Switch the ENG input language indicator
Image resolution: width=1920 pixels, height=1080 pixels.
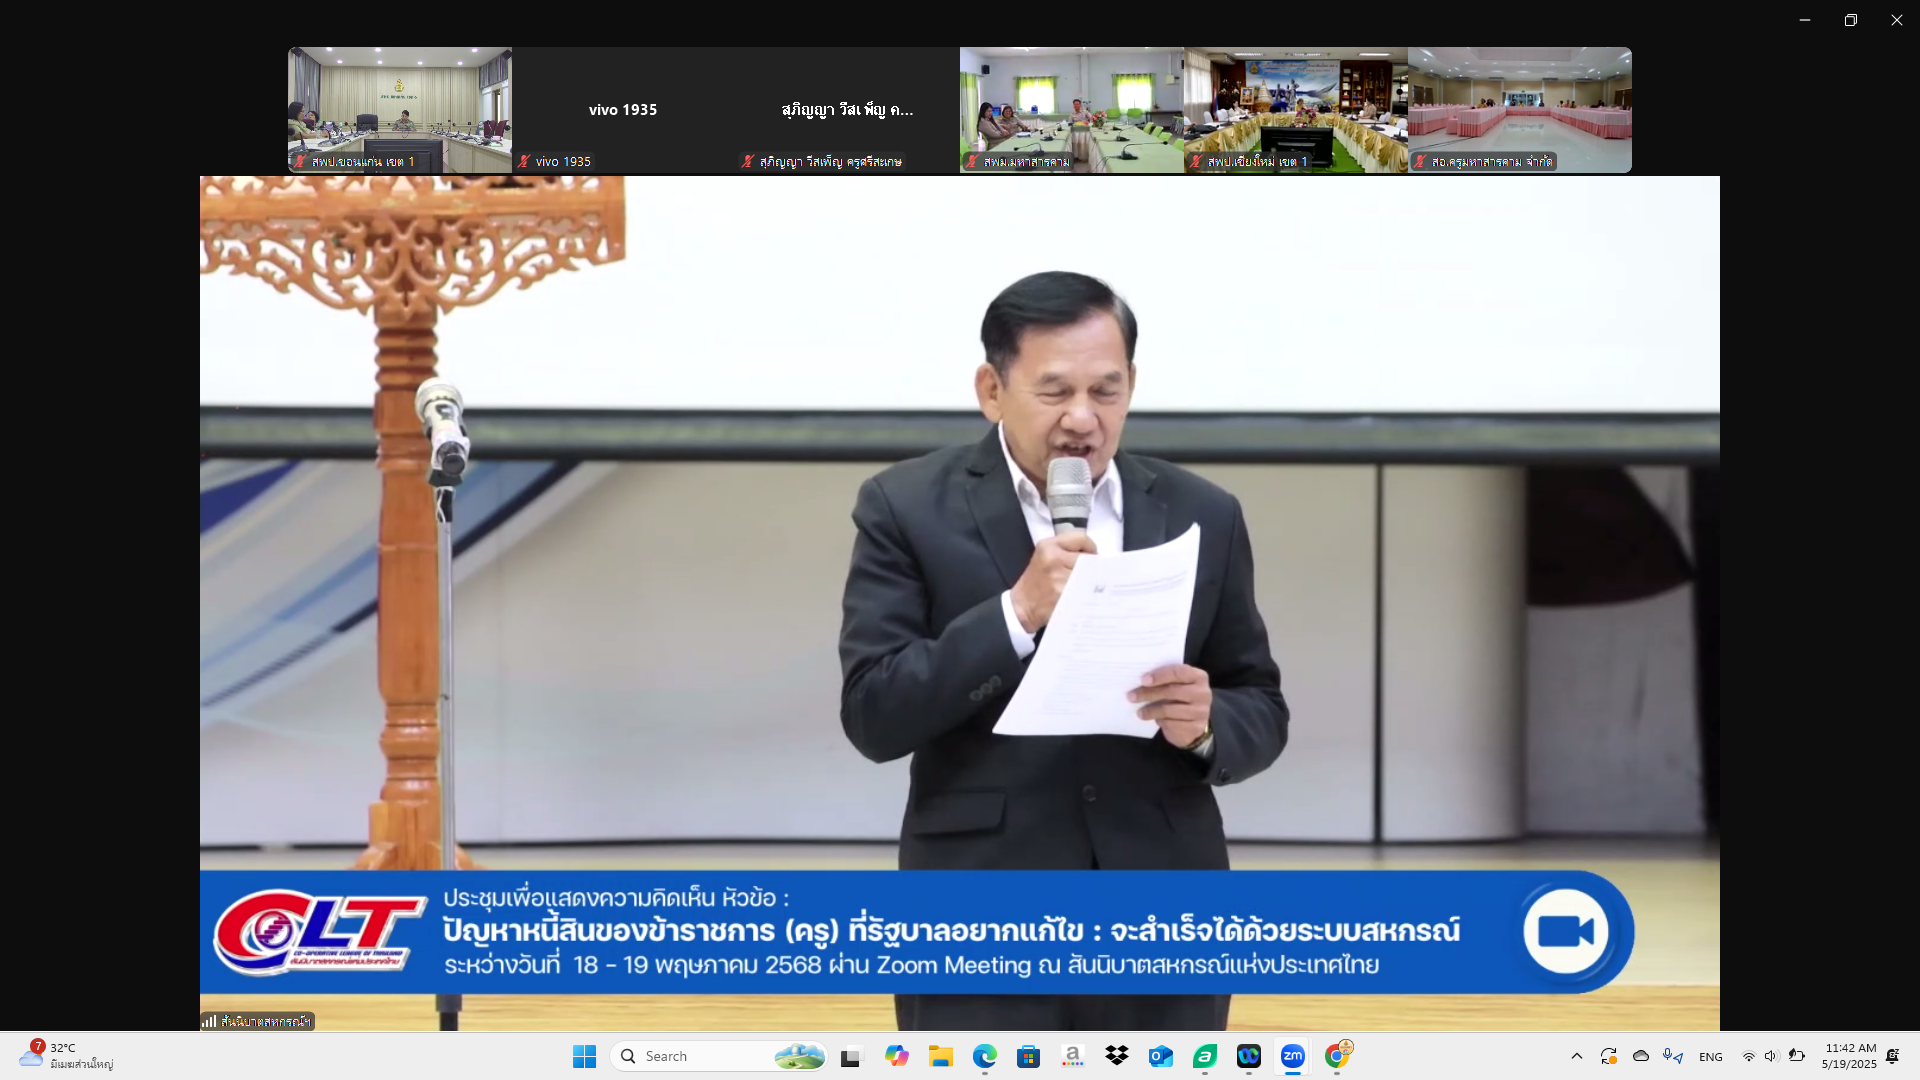[1711, 1057]
